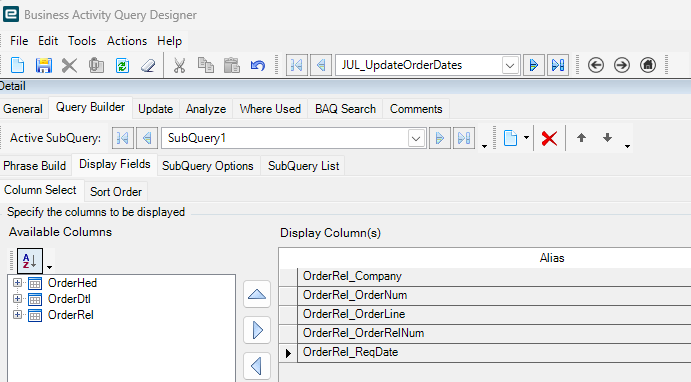Image resolution: width=691 pixels, height=382 pixels.
Task: Open the Tools menu
Action: point(82,41)
